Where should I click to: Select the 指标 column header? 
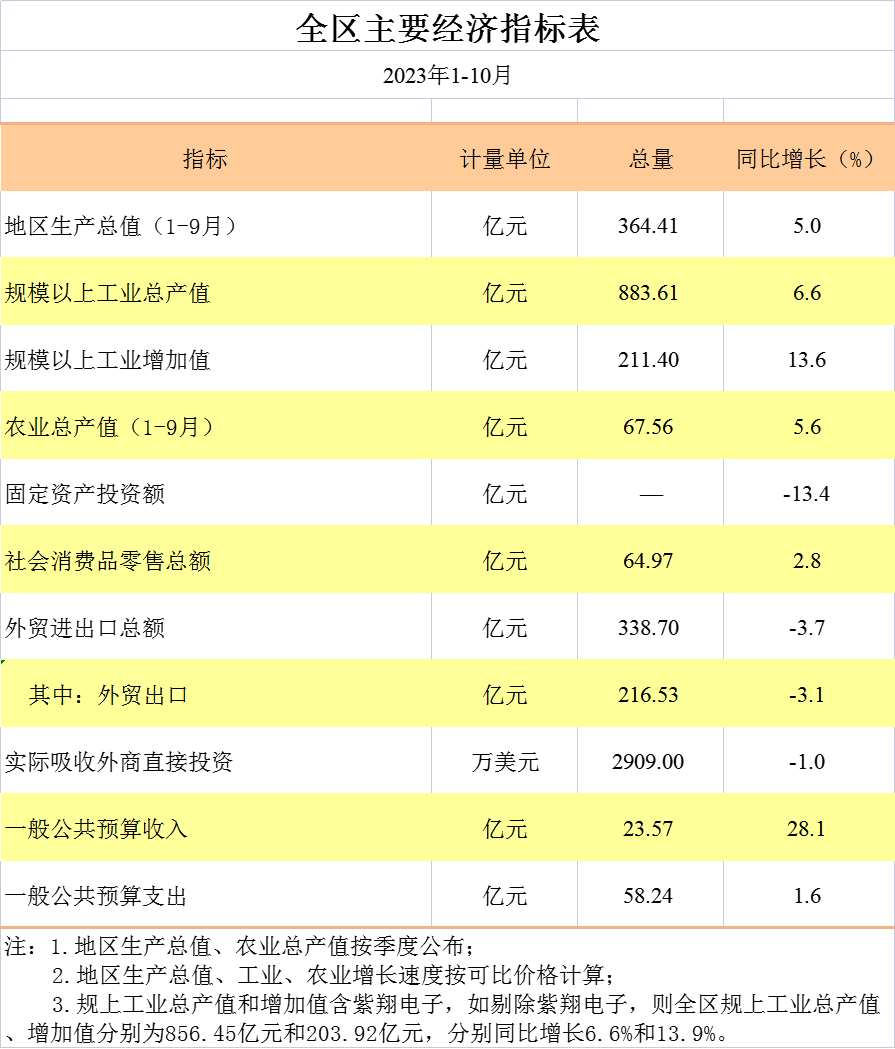tap(205, 159)
